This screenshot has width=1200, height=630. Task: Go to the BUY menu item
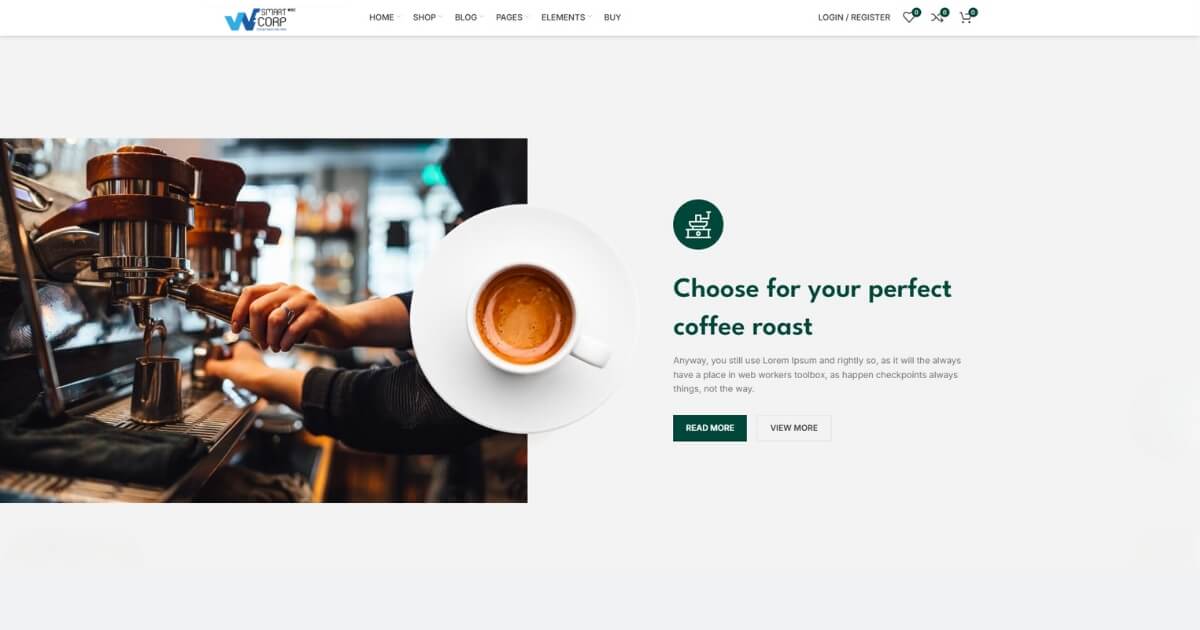612,18
